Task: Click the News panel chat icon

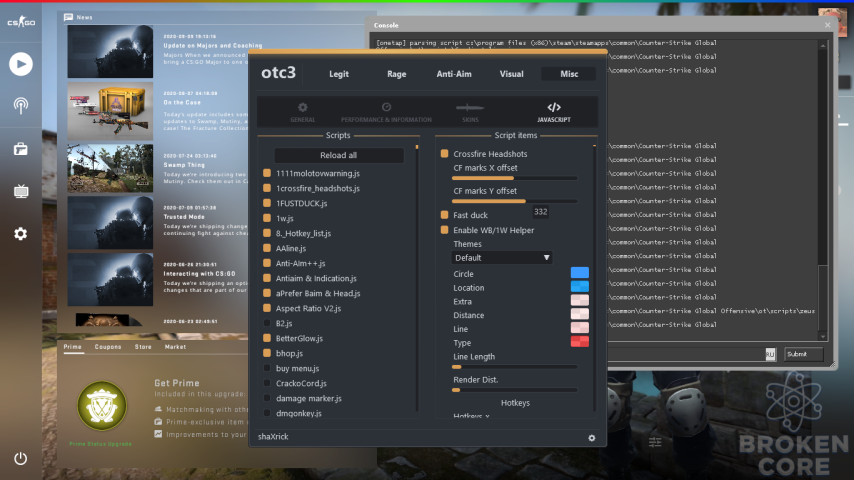Action: click(x=69, y=17)
